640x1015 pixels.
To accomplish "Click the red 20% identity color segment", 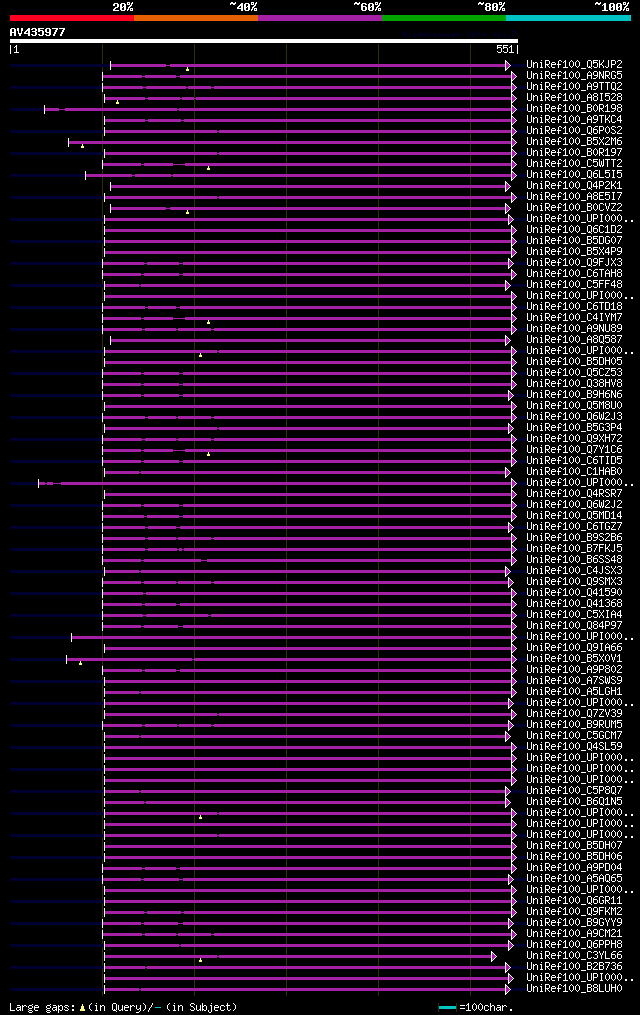I will coord(72,18).
